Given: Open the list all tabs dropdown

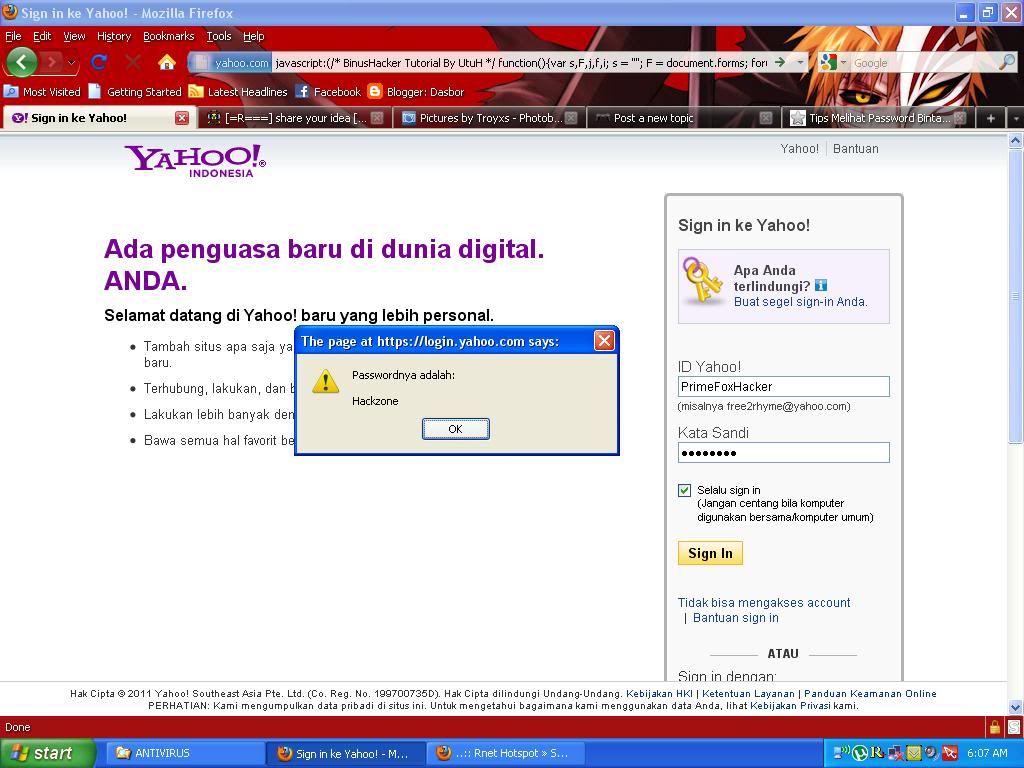Looking at the screenshot, I should 1016,119.
